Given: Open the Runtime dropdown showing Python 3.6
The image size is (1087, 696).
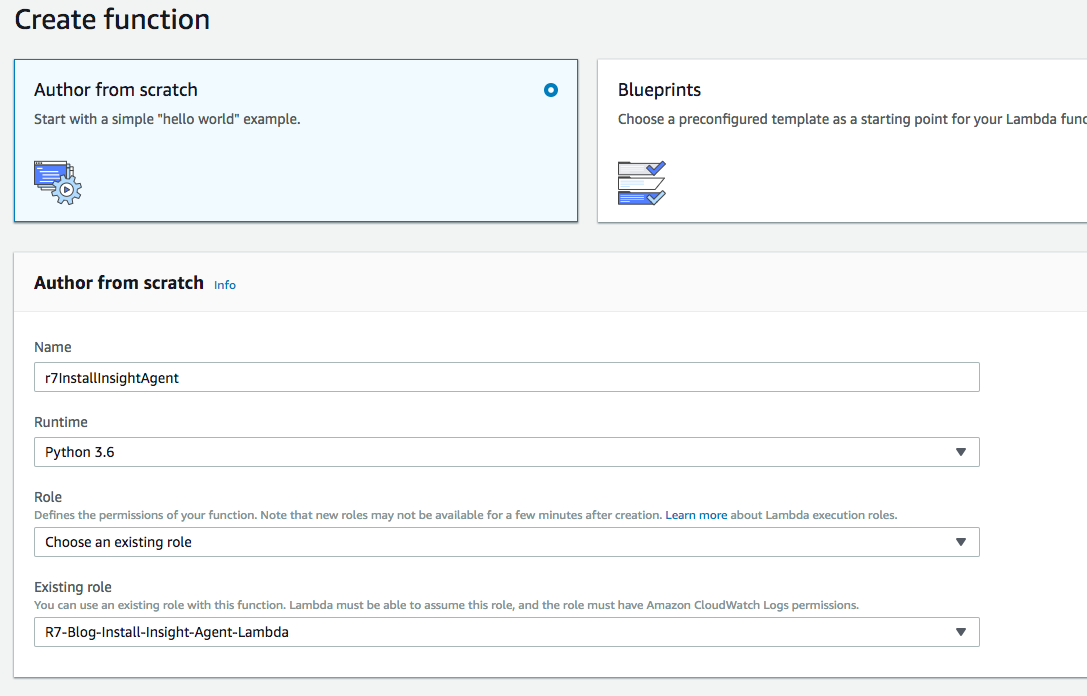Looking at the screenshot, I should pos(506,452).
